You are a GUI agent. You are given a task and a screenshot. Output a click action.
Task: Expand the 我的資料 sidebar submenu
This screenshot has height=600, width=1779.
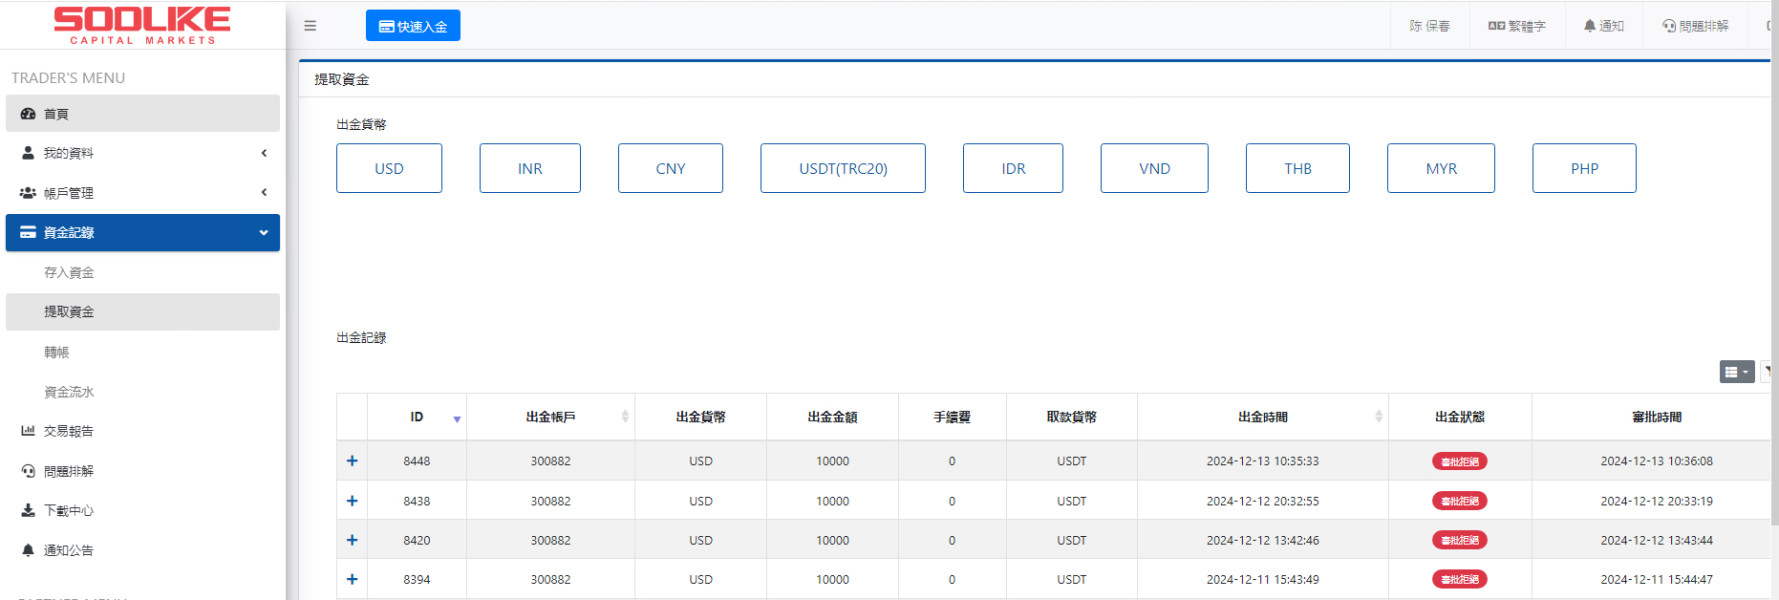click(x=142, y=153)
